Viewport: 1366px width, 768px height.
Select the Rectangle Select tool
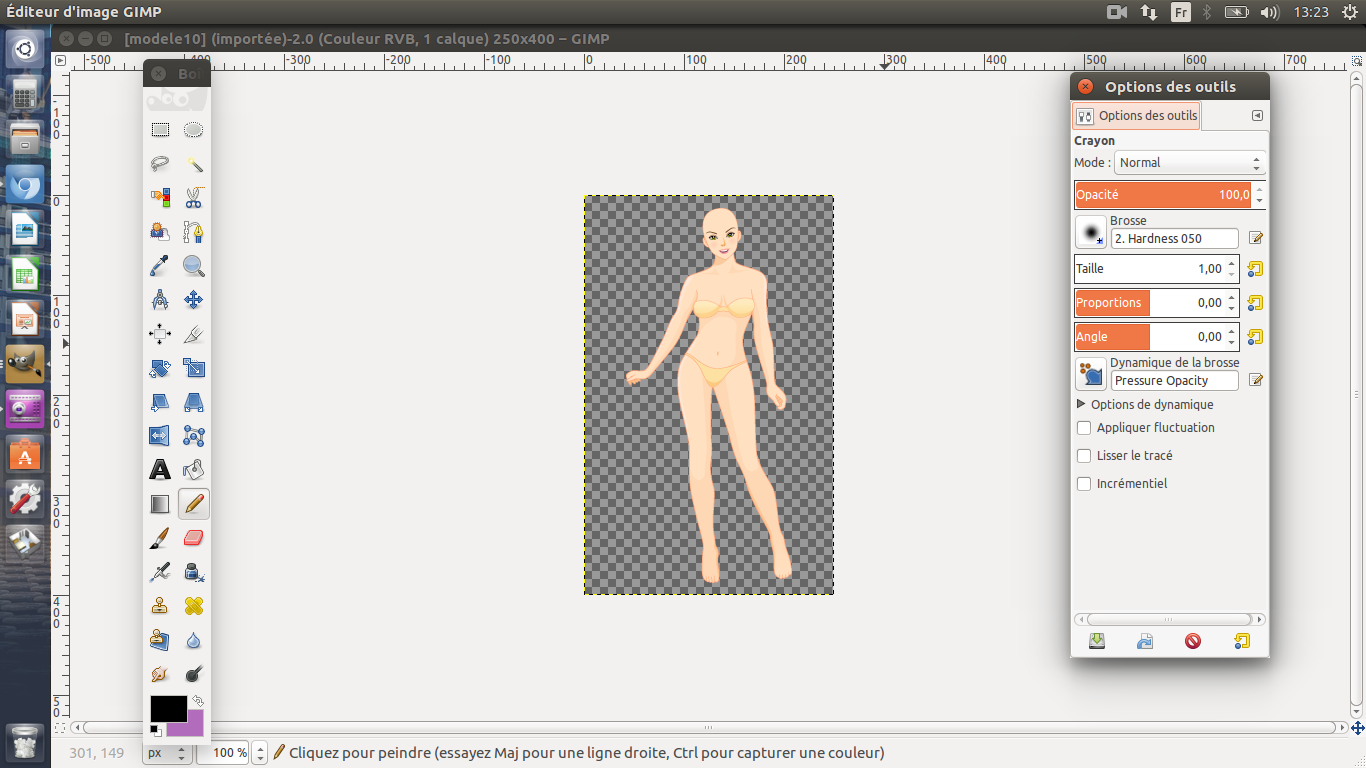click(x=160, y=130)
